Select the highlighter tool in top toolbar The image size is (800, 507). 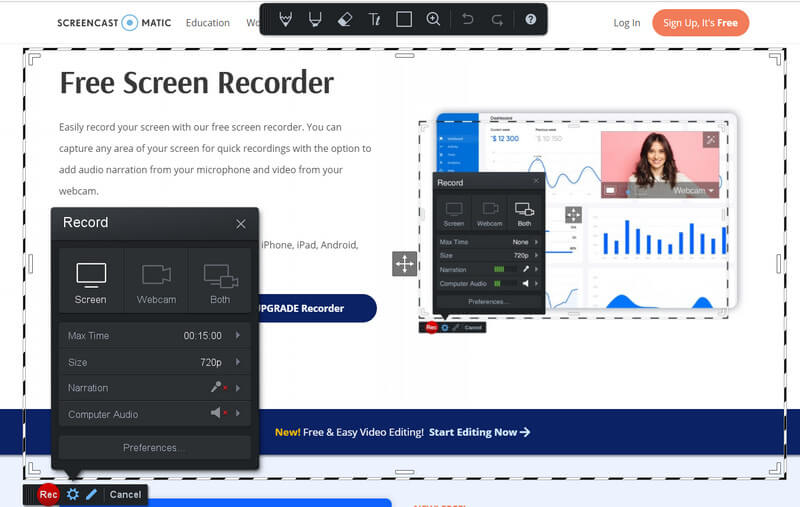pyautogui.click(x=315, y=19)
